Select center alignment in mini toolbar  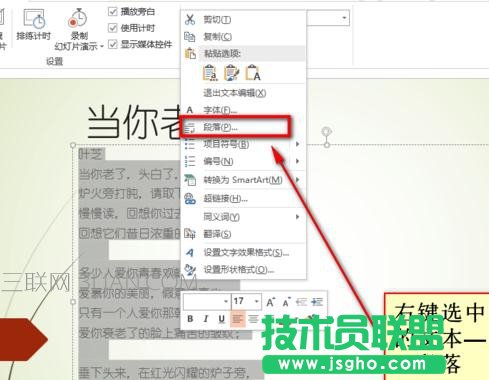point(253,319)
